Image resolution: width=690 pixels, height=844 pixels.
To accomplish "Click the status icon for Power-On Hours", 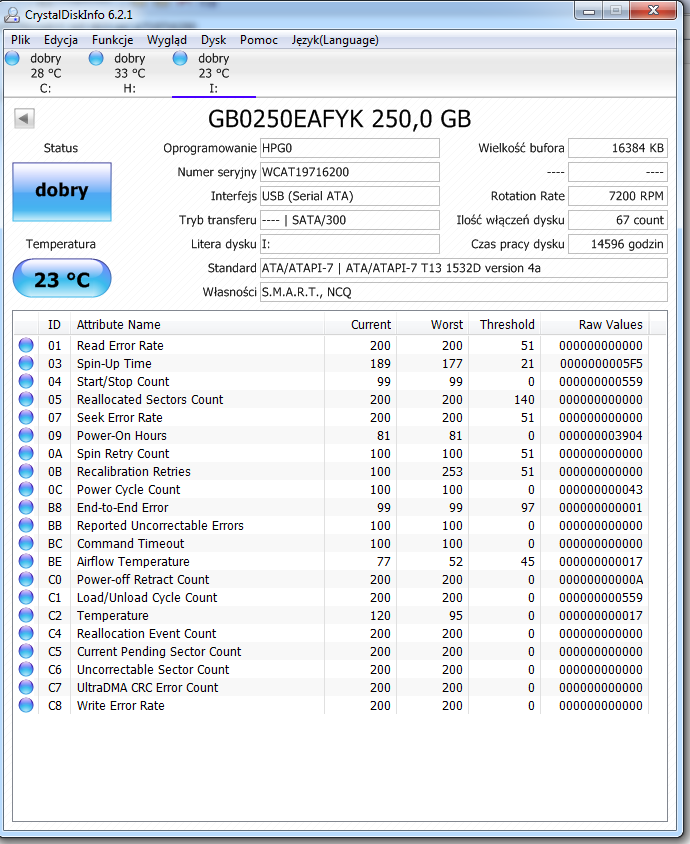I will coord(26,435).
